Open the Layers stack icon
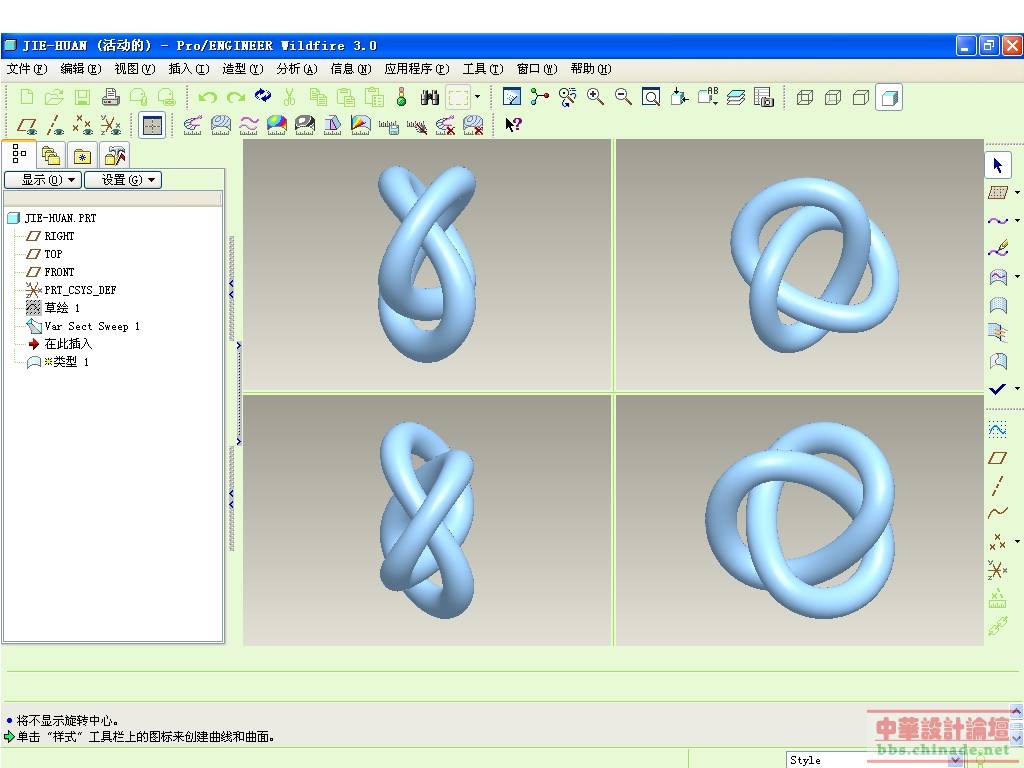 point(735,97)
